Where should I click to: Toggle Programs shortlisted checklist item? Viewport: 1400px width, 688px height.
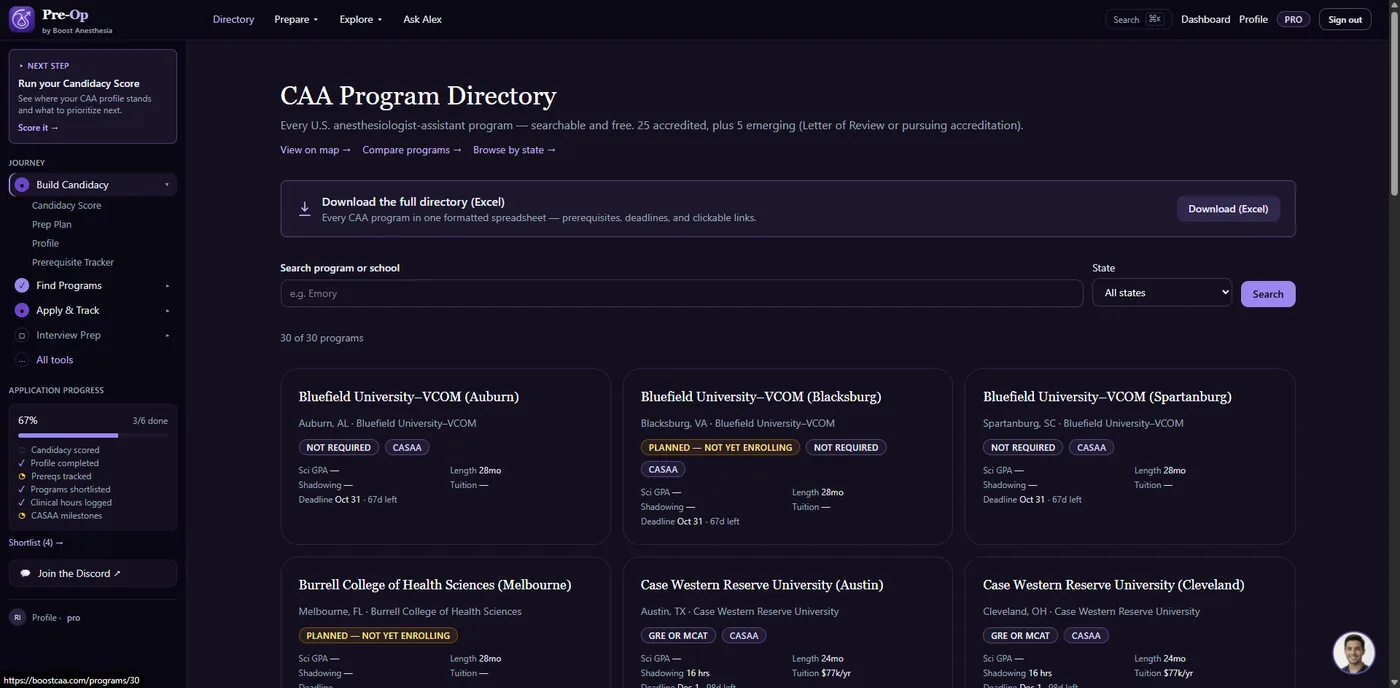pyautogui.click(x=64, y=489)
